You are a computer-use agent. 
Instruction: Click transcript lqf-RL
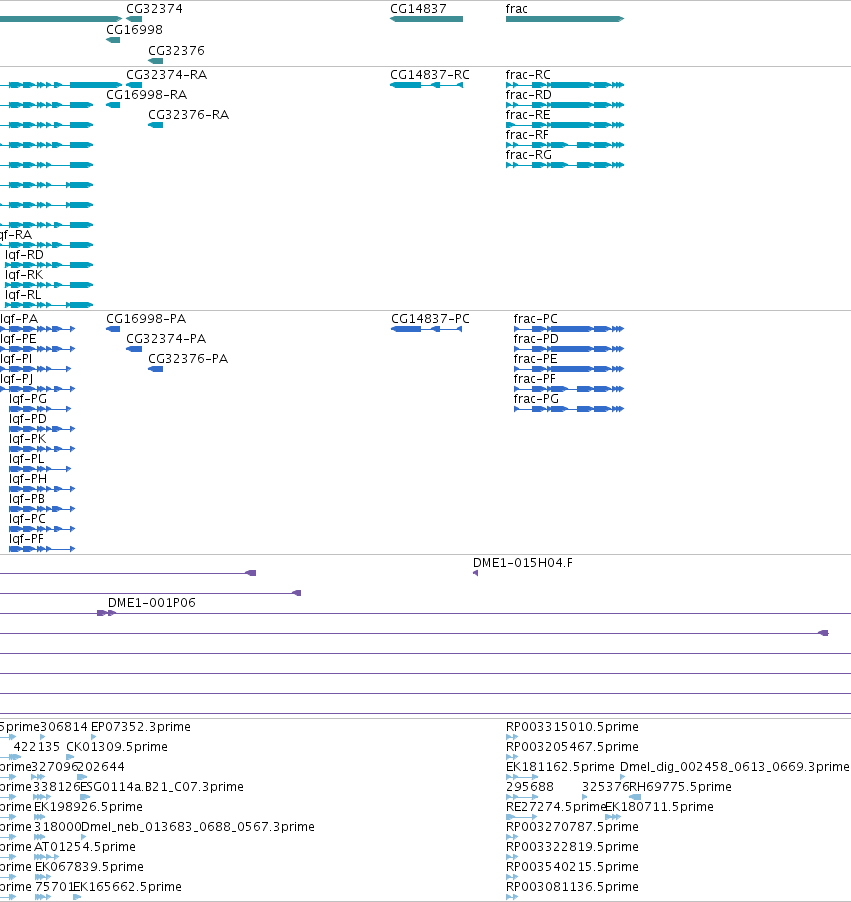pyautogui.click(x=23, y=295)
